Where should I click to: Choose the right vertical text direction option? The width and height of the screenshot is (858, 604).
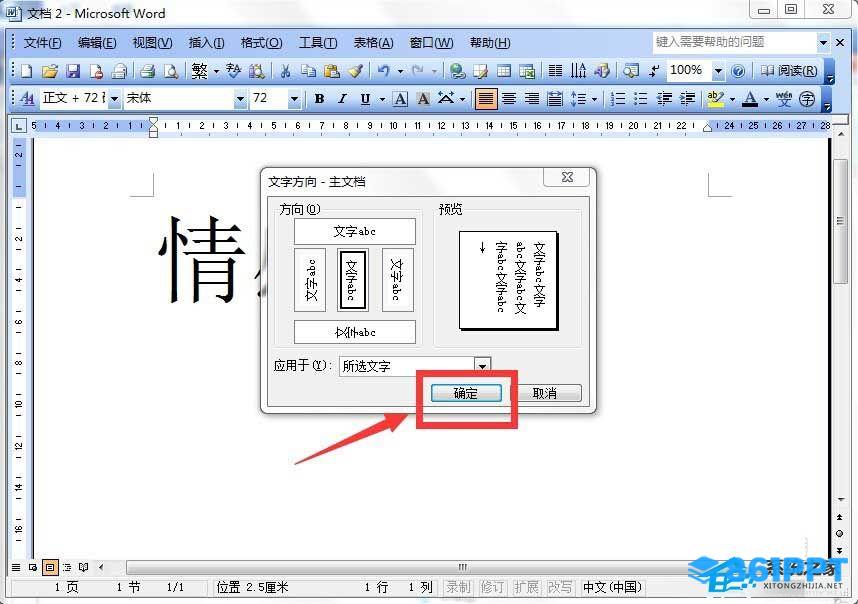point(397,280)
